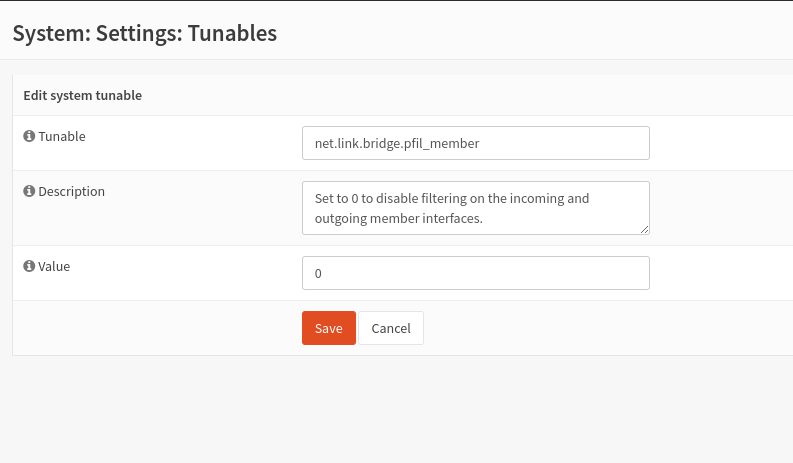Screen dimensions: 793x463
Task: Click the info icon beside Tunable
Action: (x=29, y=136)
